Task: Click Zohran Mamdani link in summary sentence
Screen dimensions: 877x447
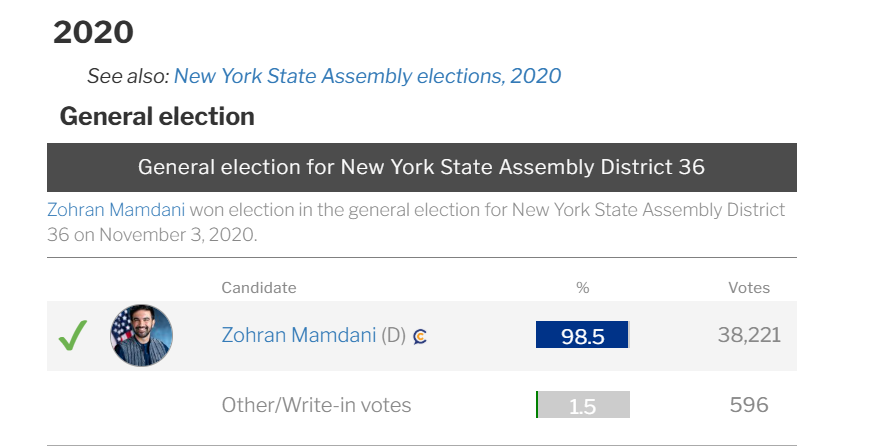Action: pyautogui.click(x=115, y=211)
